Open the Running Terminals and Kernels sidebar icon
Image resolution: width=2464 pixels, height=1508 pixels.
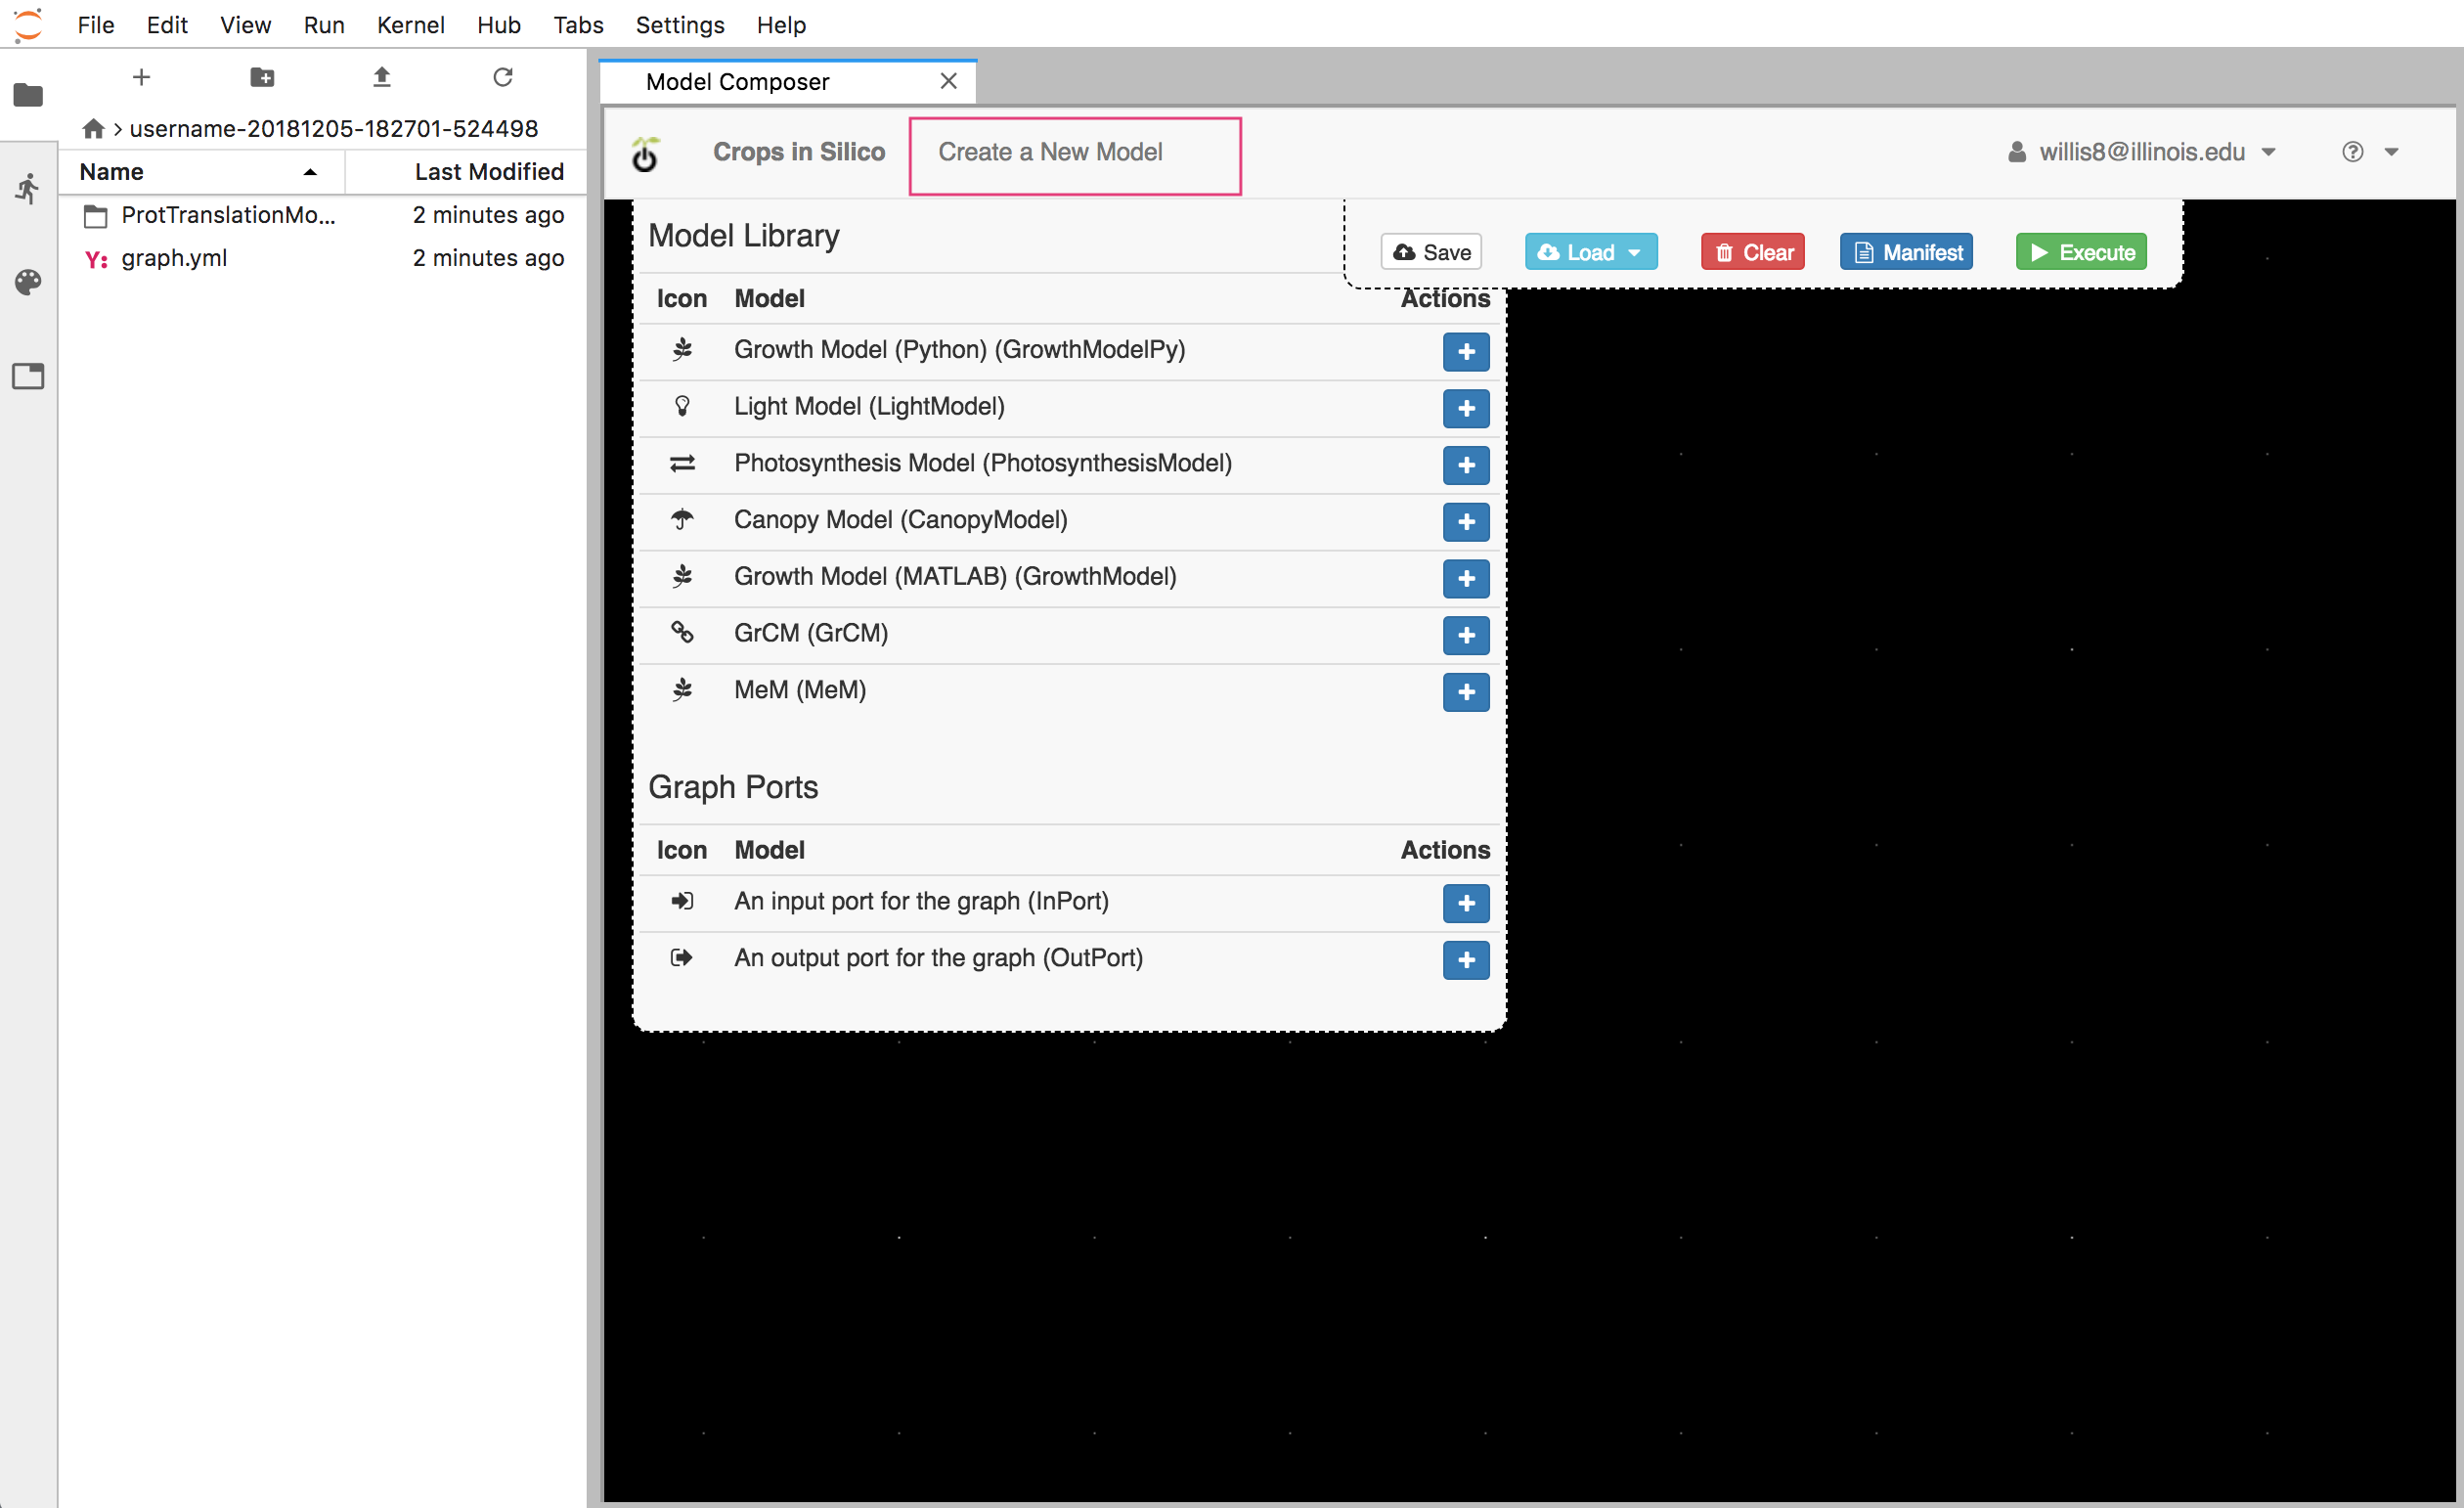[28, 188]
